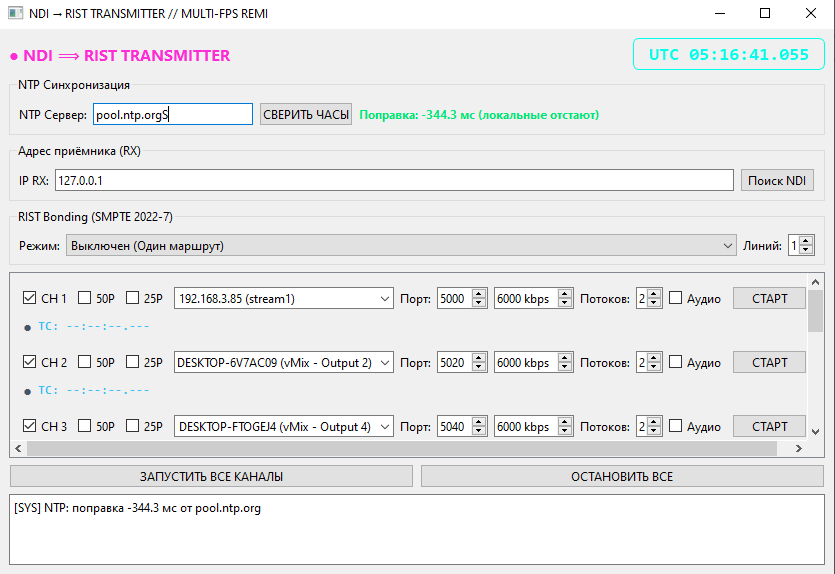Decrease CH 2 Потоков count
This screenshot has height=574, width=835.
654,367
